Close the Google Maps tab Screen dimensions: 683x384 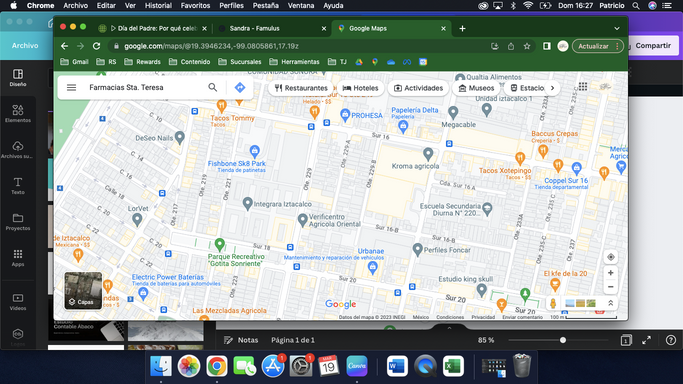443,29
